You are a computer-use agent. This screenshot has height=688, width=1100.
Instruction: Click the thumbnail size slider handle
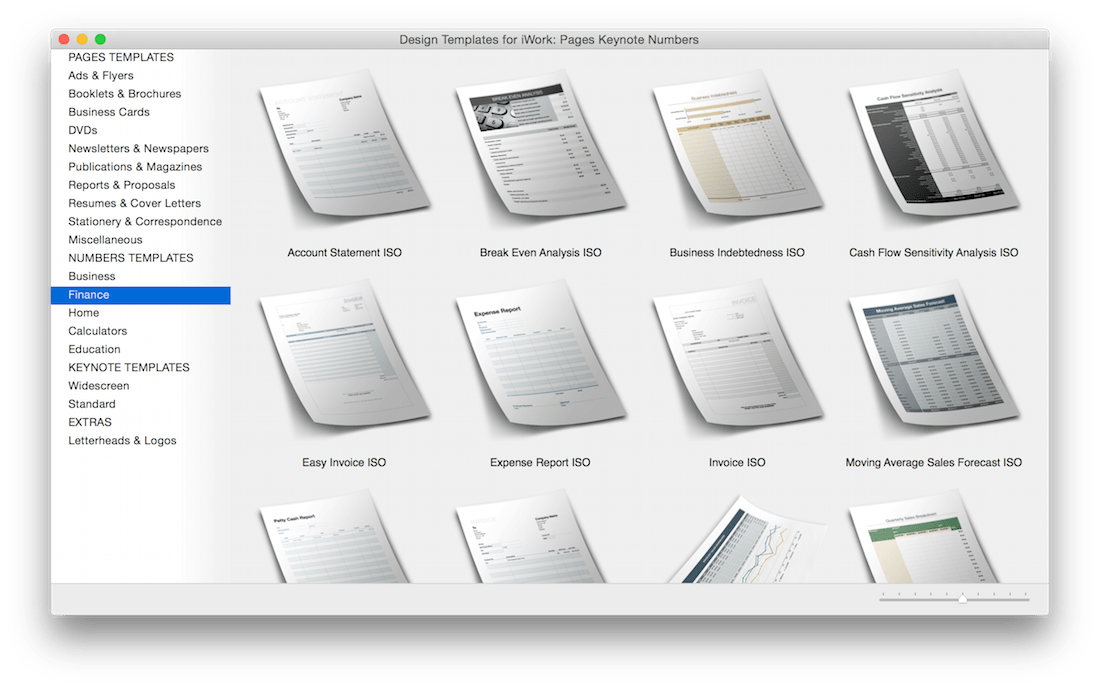pos(962,598)
